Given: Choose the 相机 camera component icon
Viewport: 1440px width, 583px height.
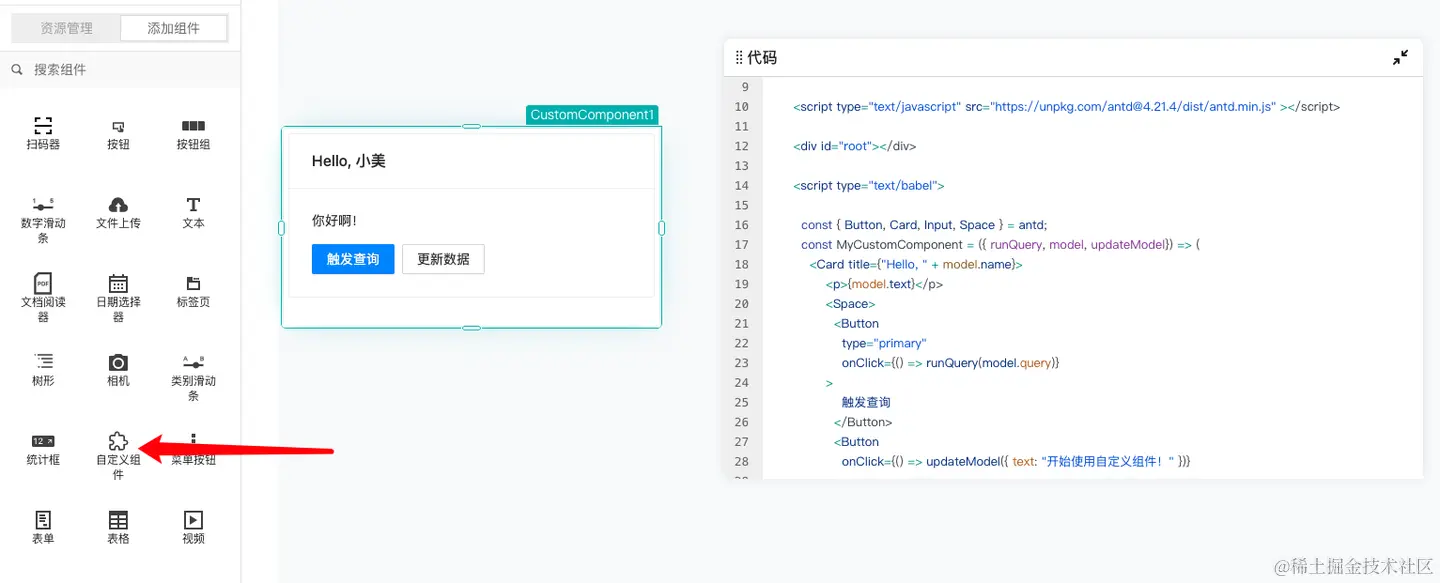Looking at the screenshot, I should pos(118,362).
